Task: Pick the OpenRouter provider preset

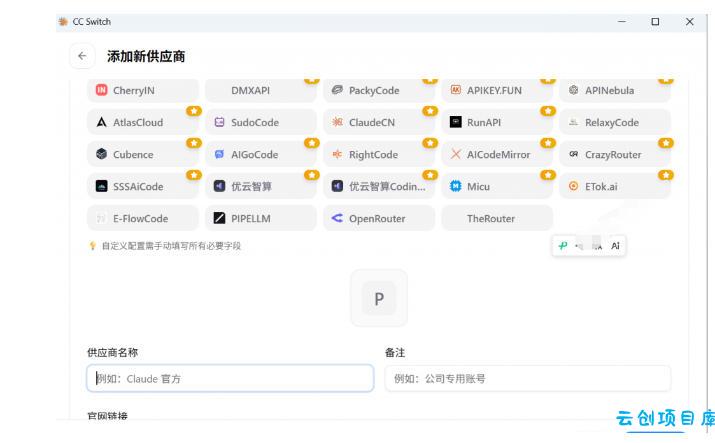Action: (x=379, y=218)
